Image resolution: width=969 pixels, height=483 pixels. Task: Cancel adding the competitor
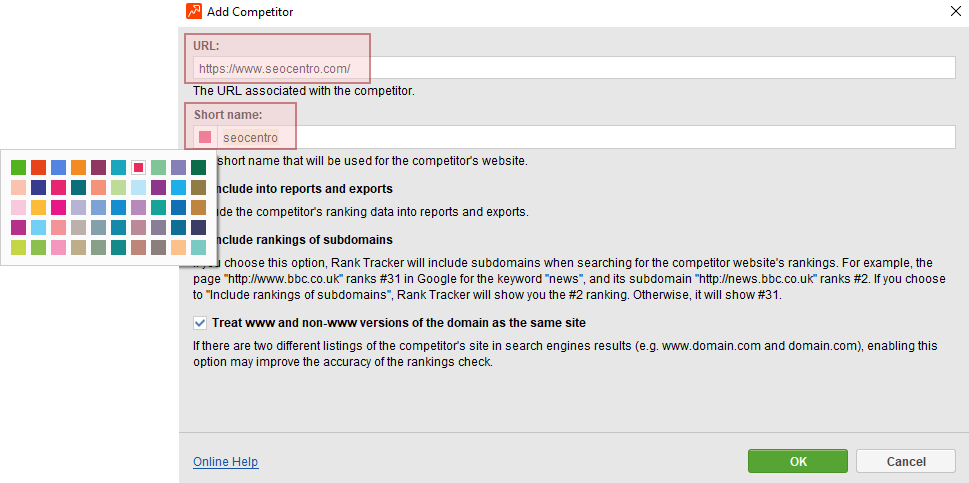coord(906,461)
